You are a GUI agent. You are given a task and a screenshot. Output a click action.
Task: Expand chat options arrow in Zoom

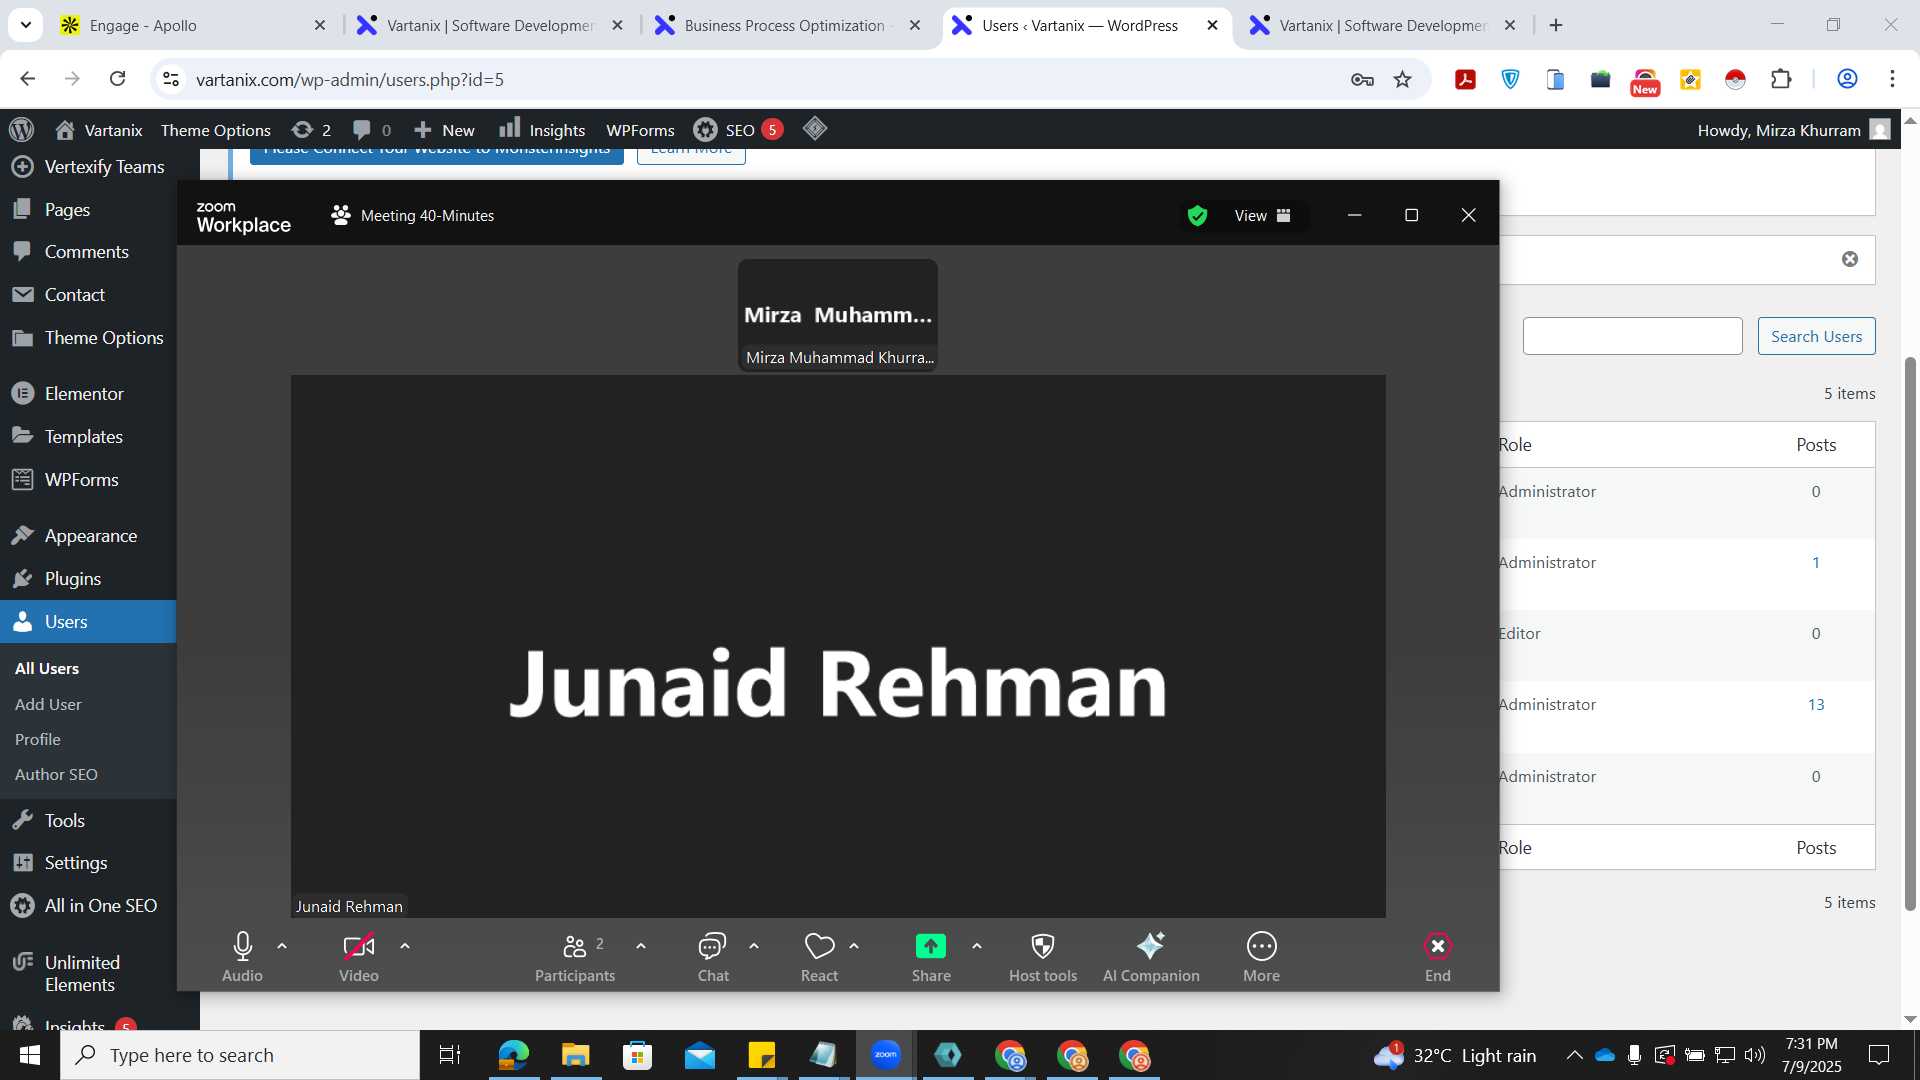coord(754,946)
